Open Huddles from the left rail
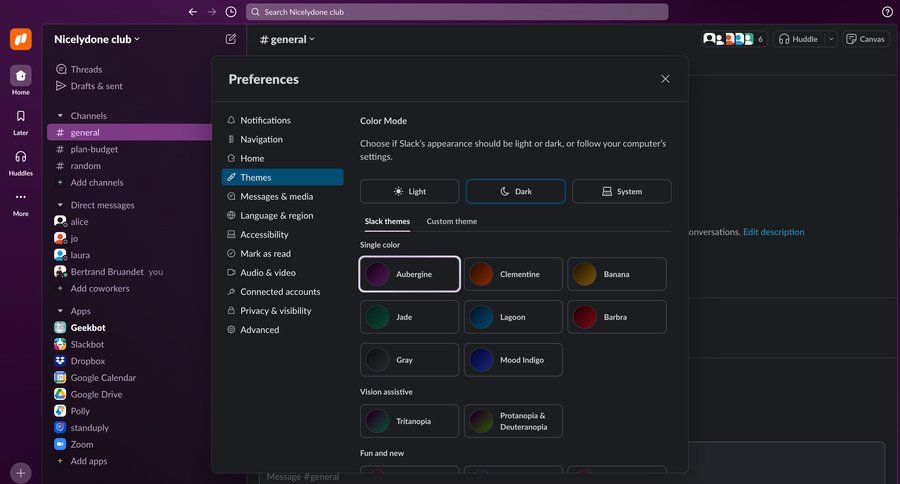The height and width of the screenshot is (484, 900). point(20,162)
